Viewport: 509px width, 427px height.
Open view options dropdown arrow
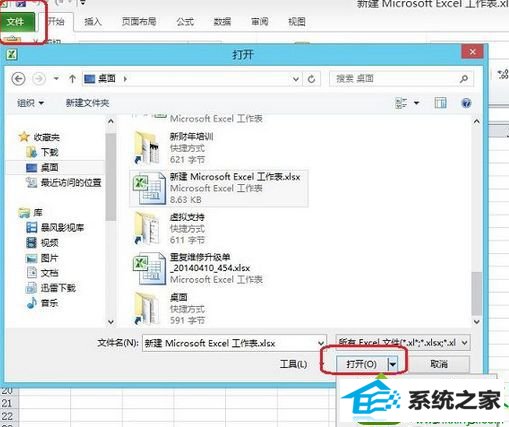point(416,103)
